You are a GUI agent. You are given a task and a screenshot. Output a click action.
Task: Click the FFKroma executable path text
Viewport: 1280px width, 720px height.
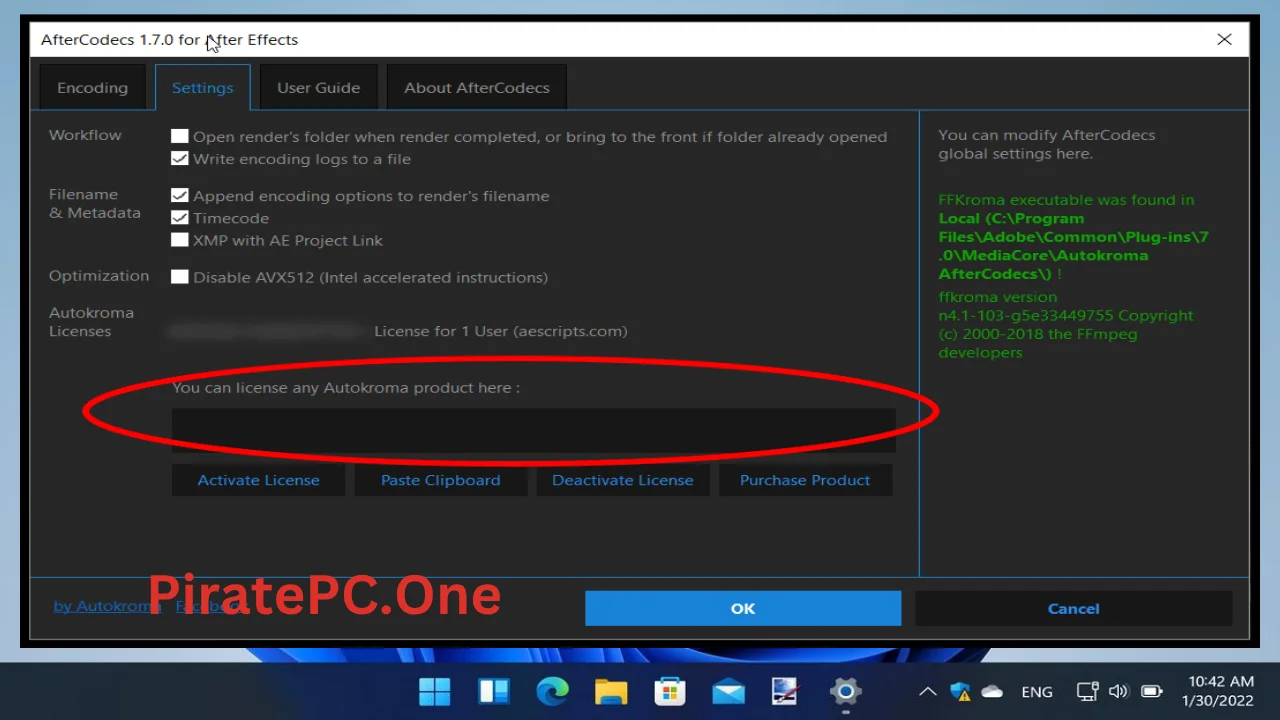pos(1072,237)
